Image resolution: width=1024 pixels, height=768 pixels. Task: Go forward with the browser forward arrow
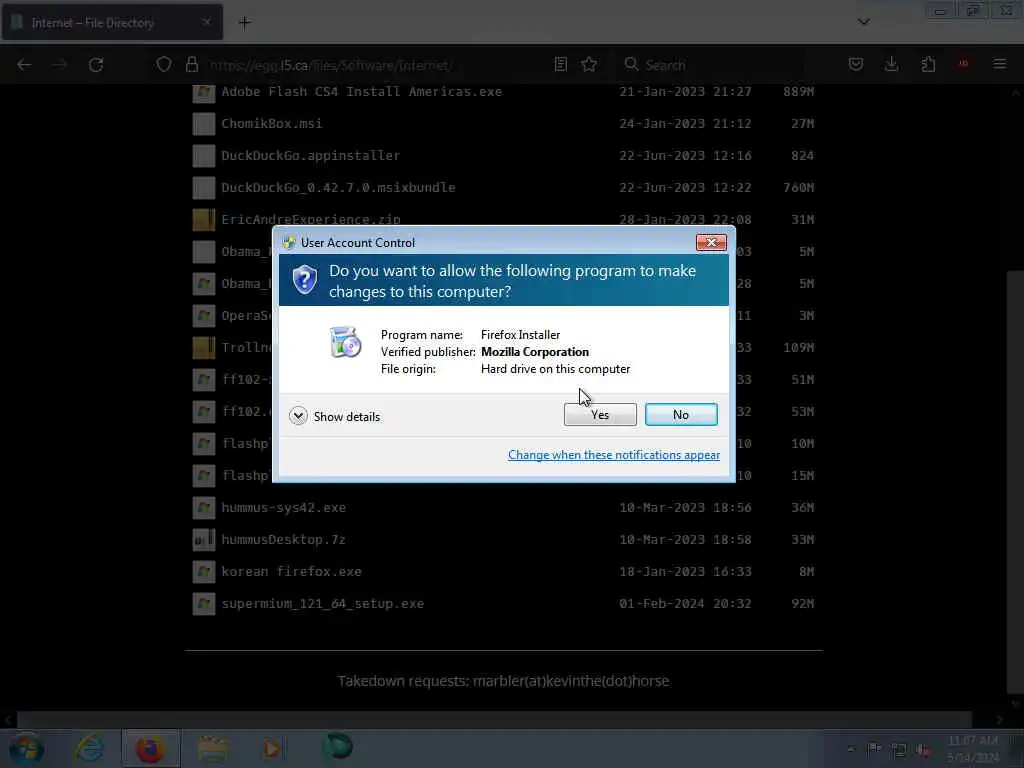[60, 64]
